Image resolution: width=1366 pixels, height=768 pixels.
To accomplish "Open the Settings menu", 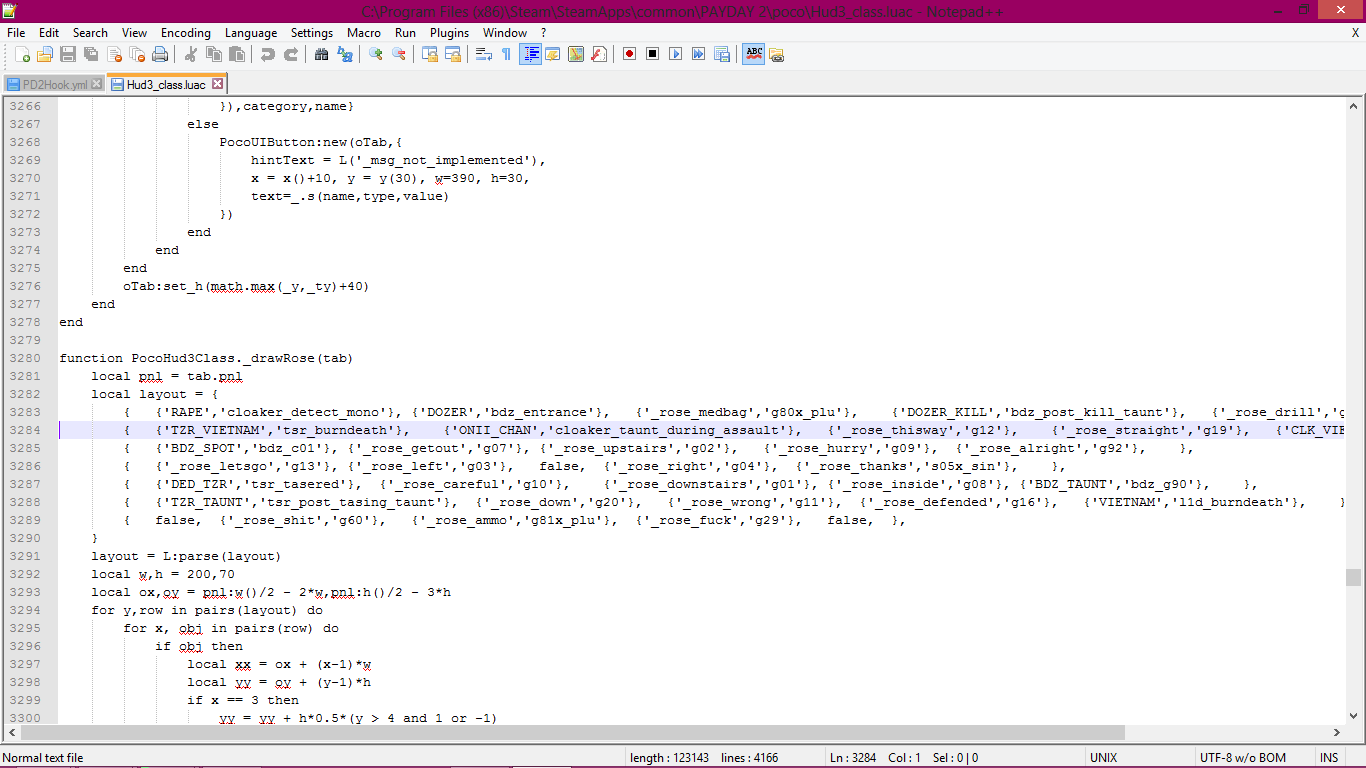I will coord(312,33).
